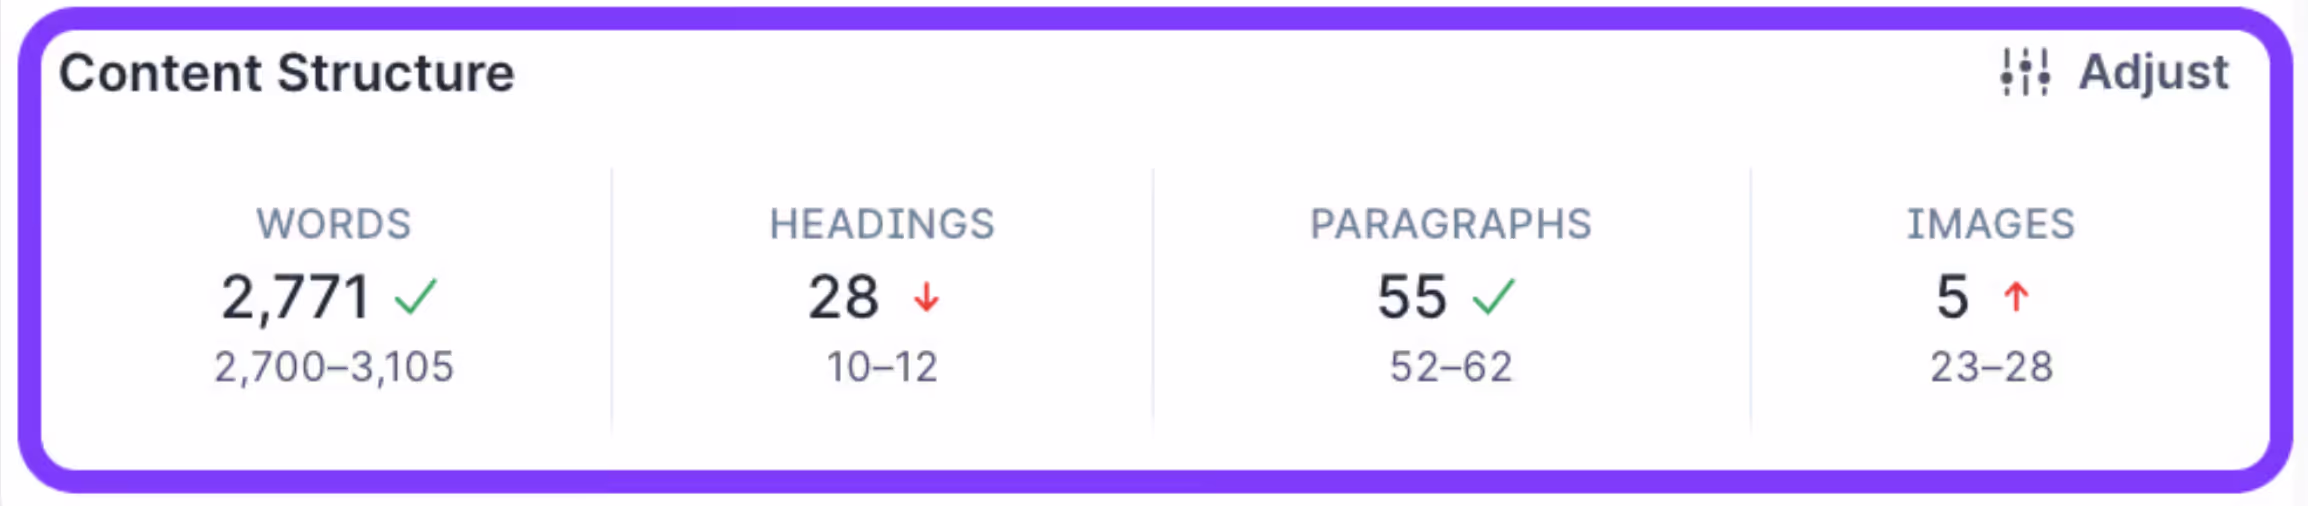
Task: Click the word count value 2,771
Action: (296, 297)
